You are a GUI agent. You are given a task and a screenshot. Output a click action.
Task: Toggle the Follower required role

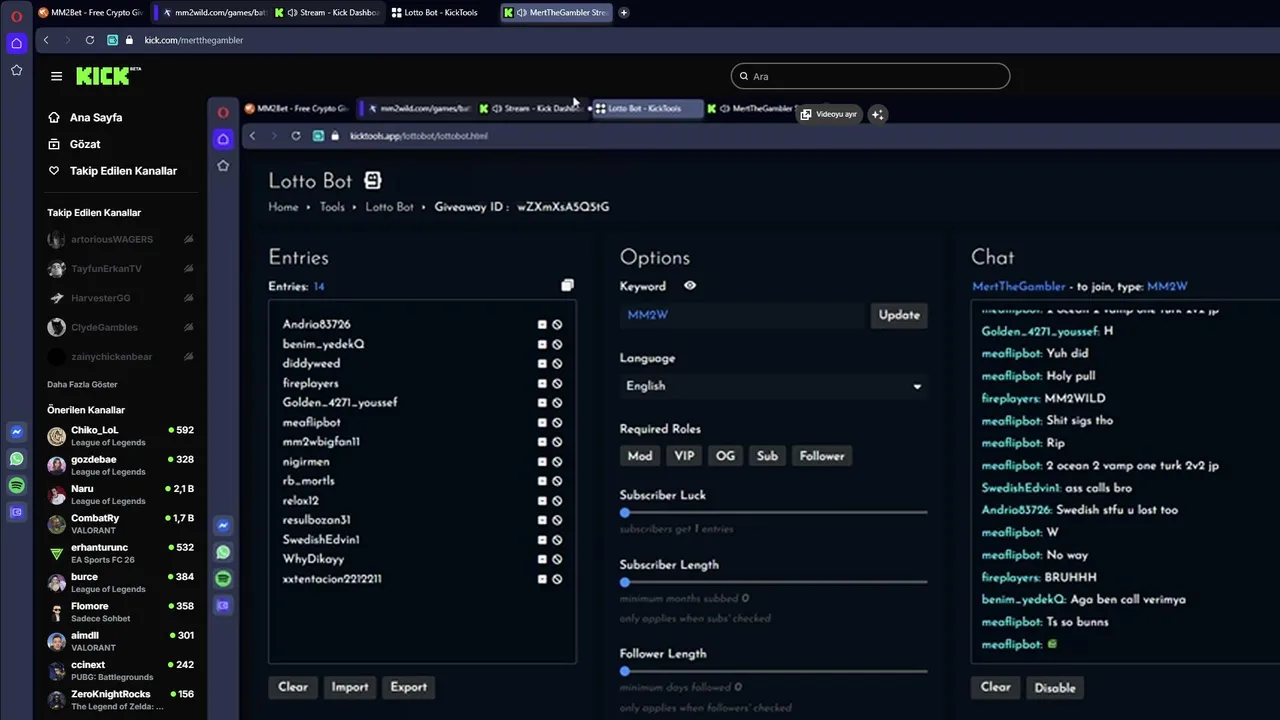pos(822,456)
